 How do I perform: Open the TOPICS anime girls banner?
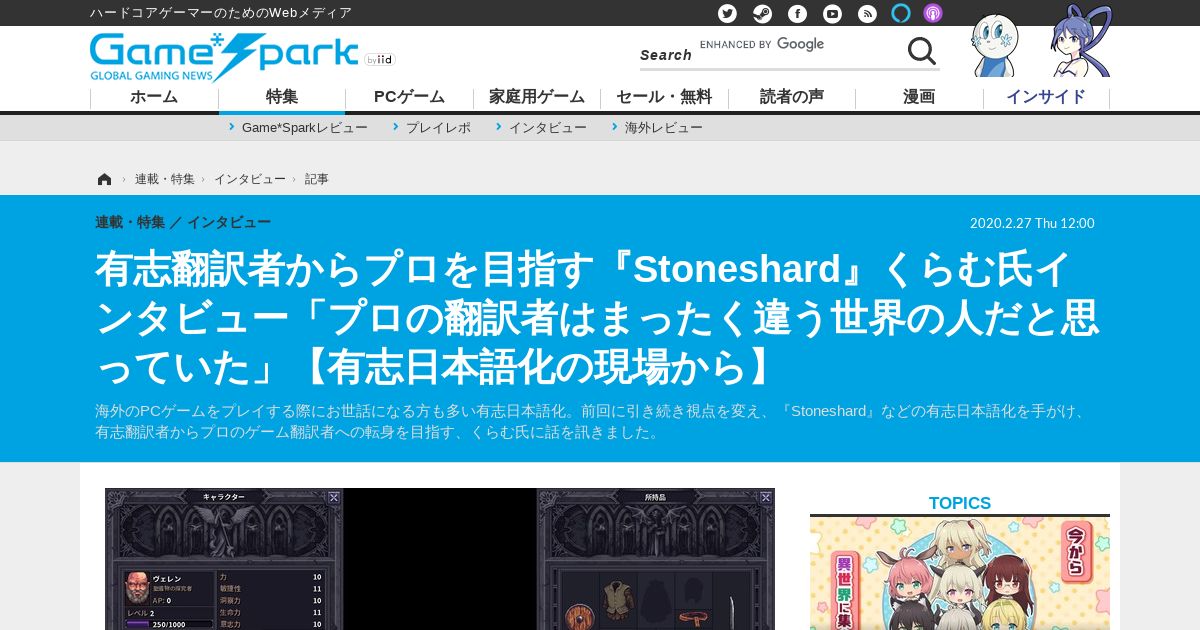pos(960,574)
